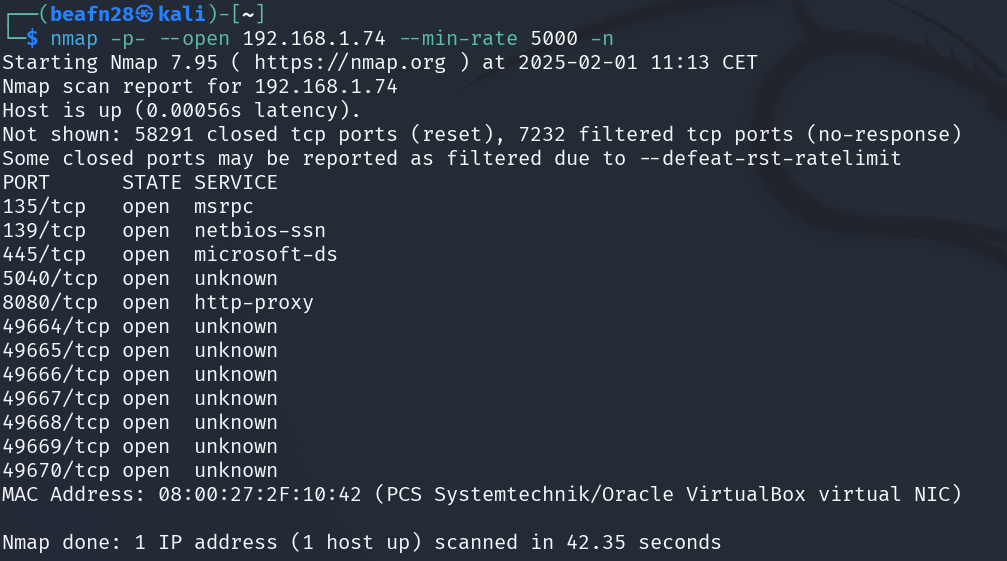
Task: Click the 5040/tcp port entry
Action: 50,279
